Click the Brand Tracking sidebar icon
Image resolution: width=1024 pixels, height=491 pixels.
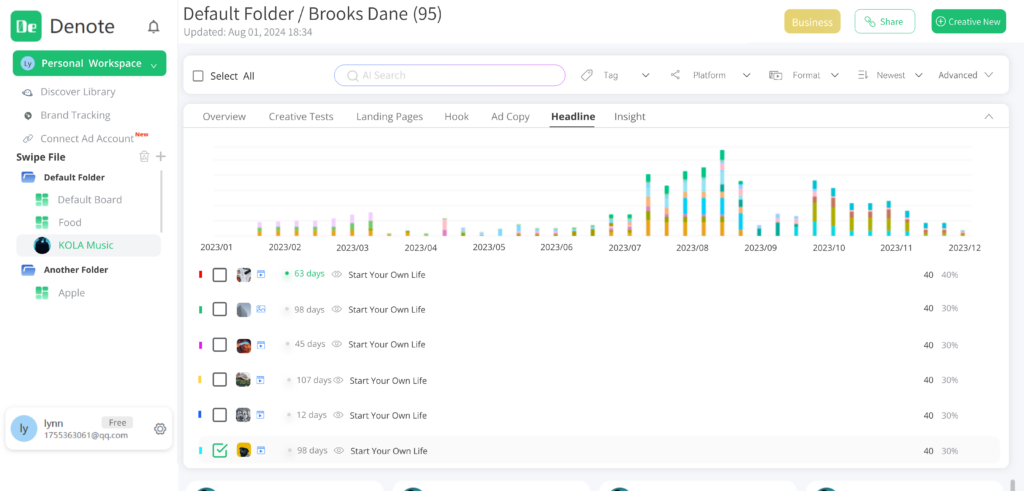[27, 115]
